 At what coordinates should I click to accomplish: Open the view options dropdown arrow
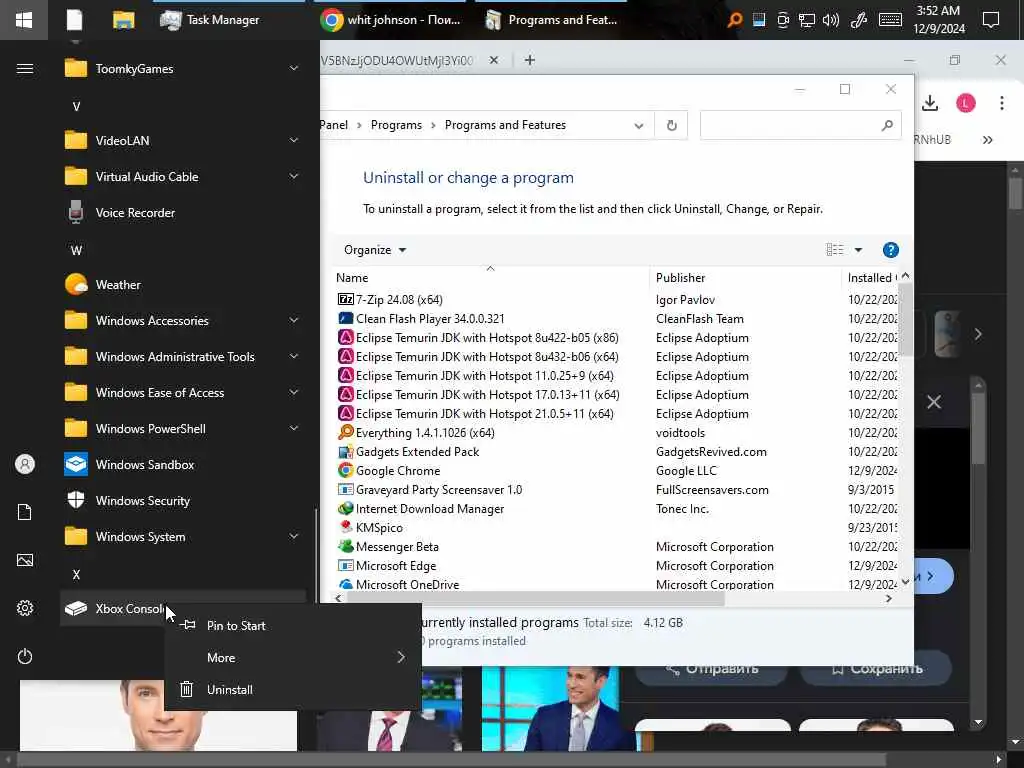(858, 250)
